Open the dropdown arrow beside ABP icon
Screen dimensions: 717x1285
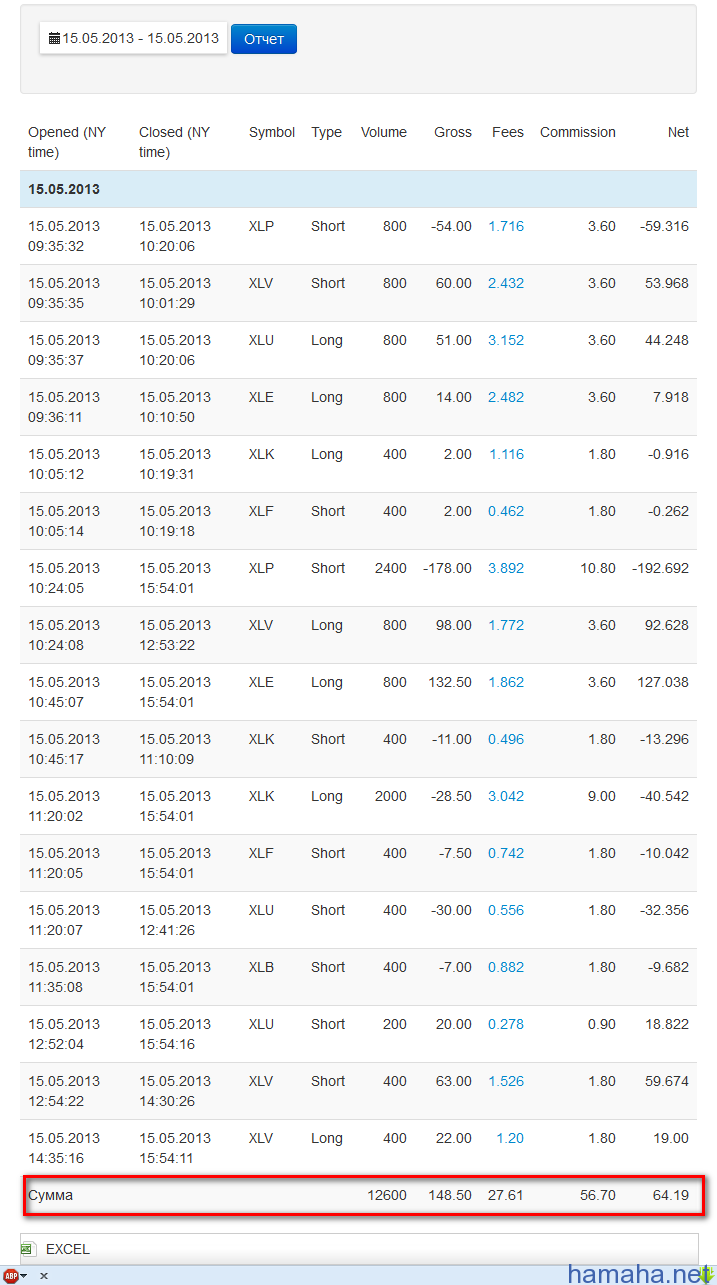(24, 1277)
